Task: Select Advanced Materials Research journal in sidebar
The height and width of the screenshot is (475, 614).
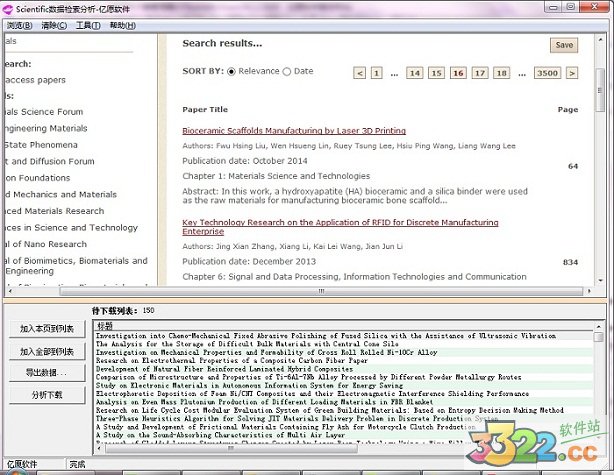Action: pyautogui.click(x=54, y=211)
